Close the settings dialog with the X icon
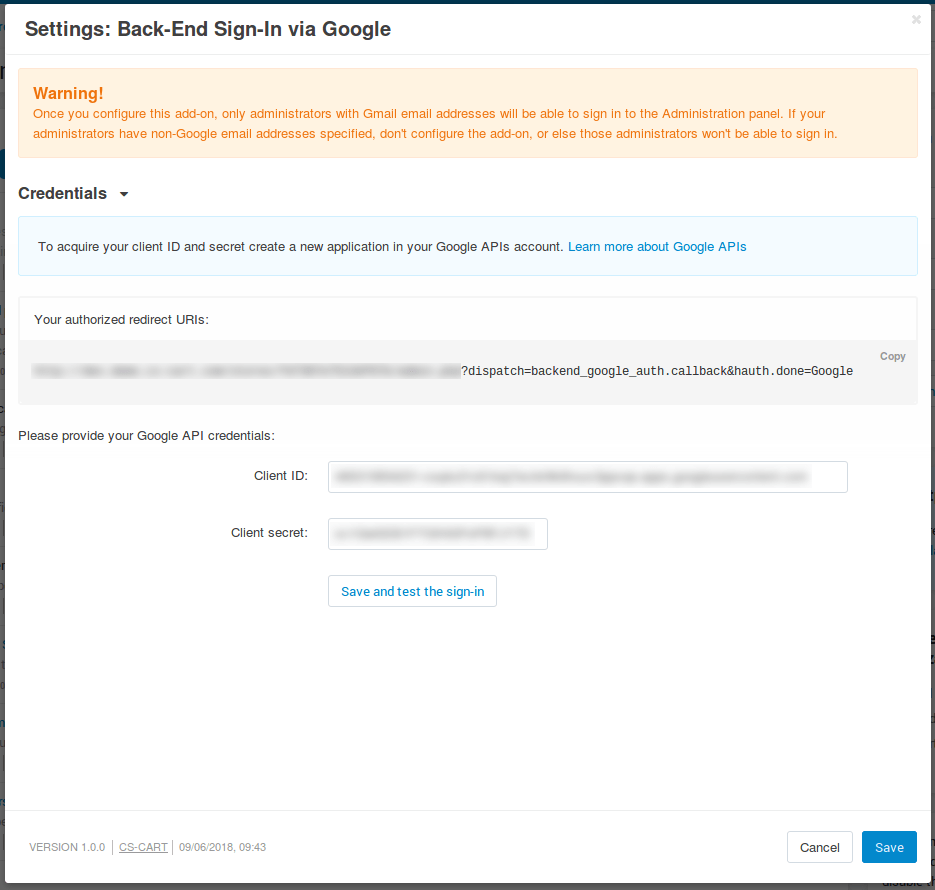The image size is (935, 890). pos(916,19)
